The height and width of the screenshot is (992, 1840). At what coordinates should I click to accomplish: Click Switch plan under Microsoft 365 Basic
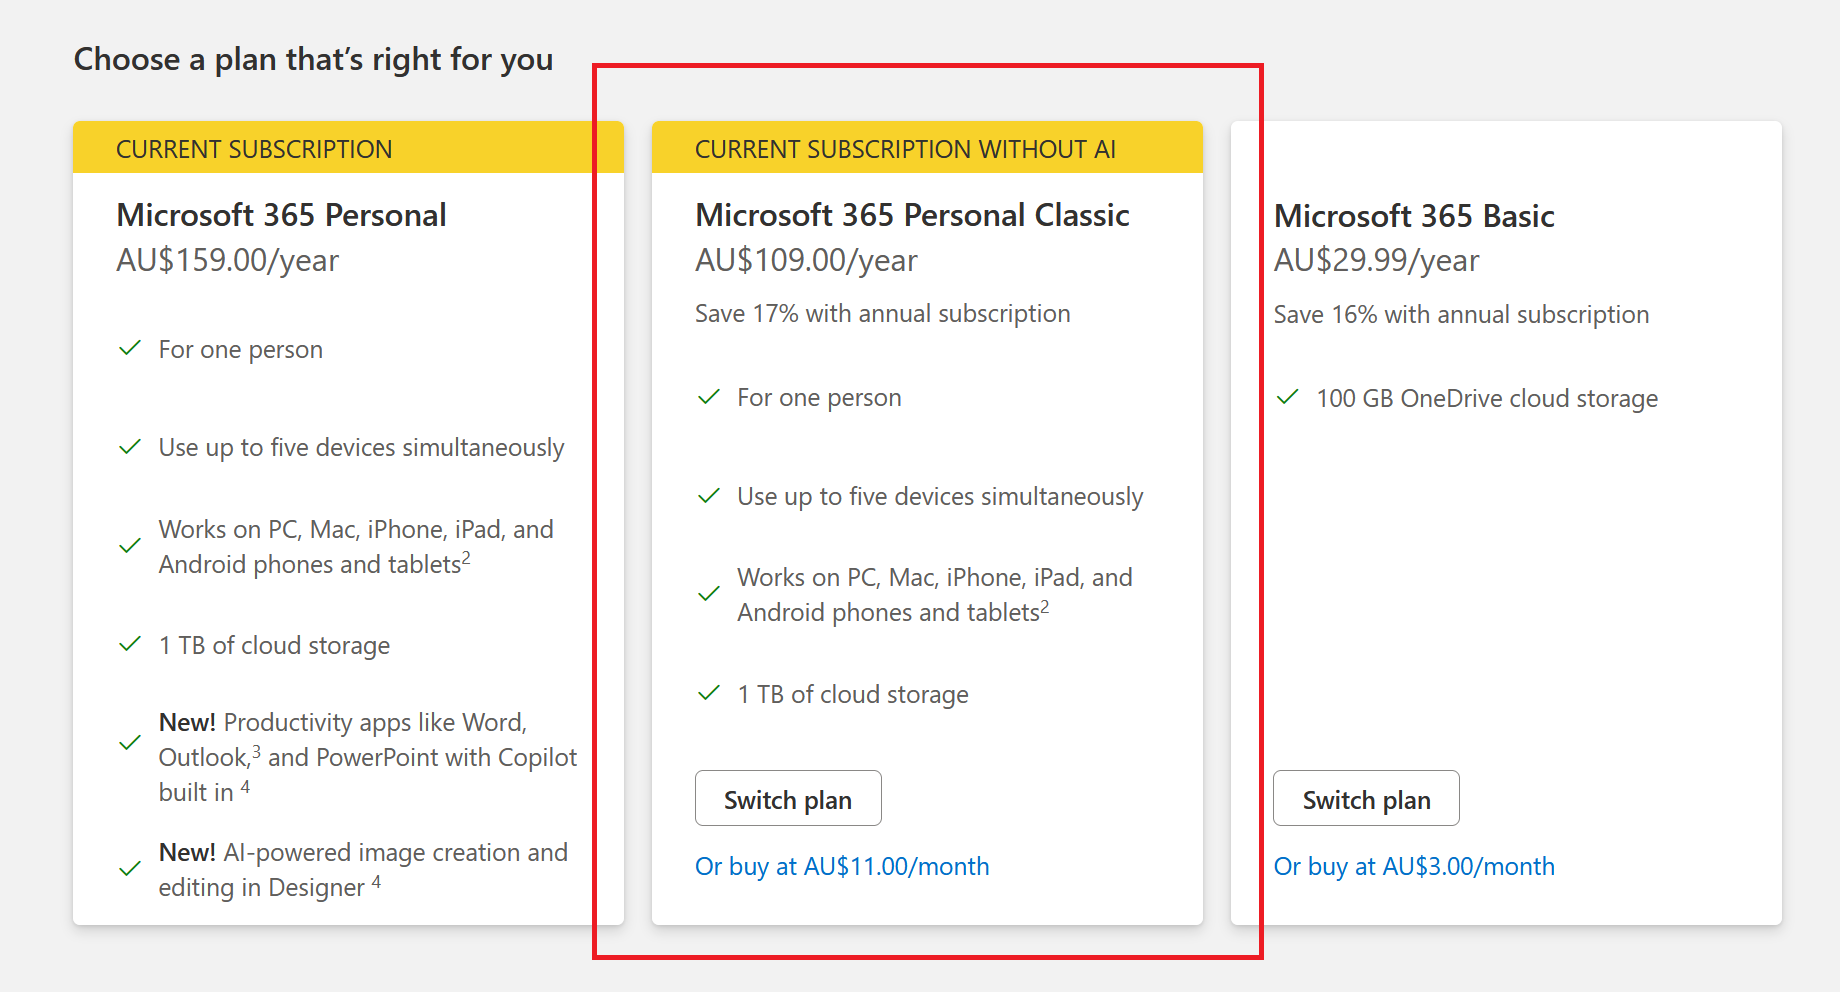(x=1365, y=799)
